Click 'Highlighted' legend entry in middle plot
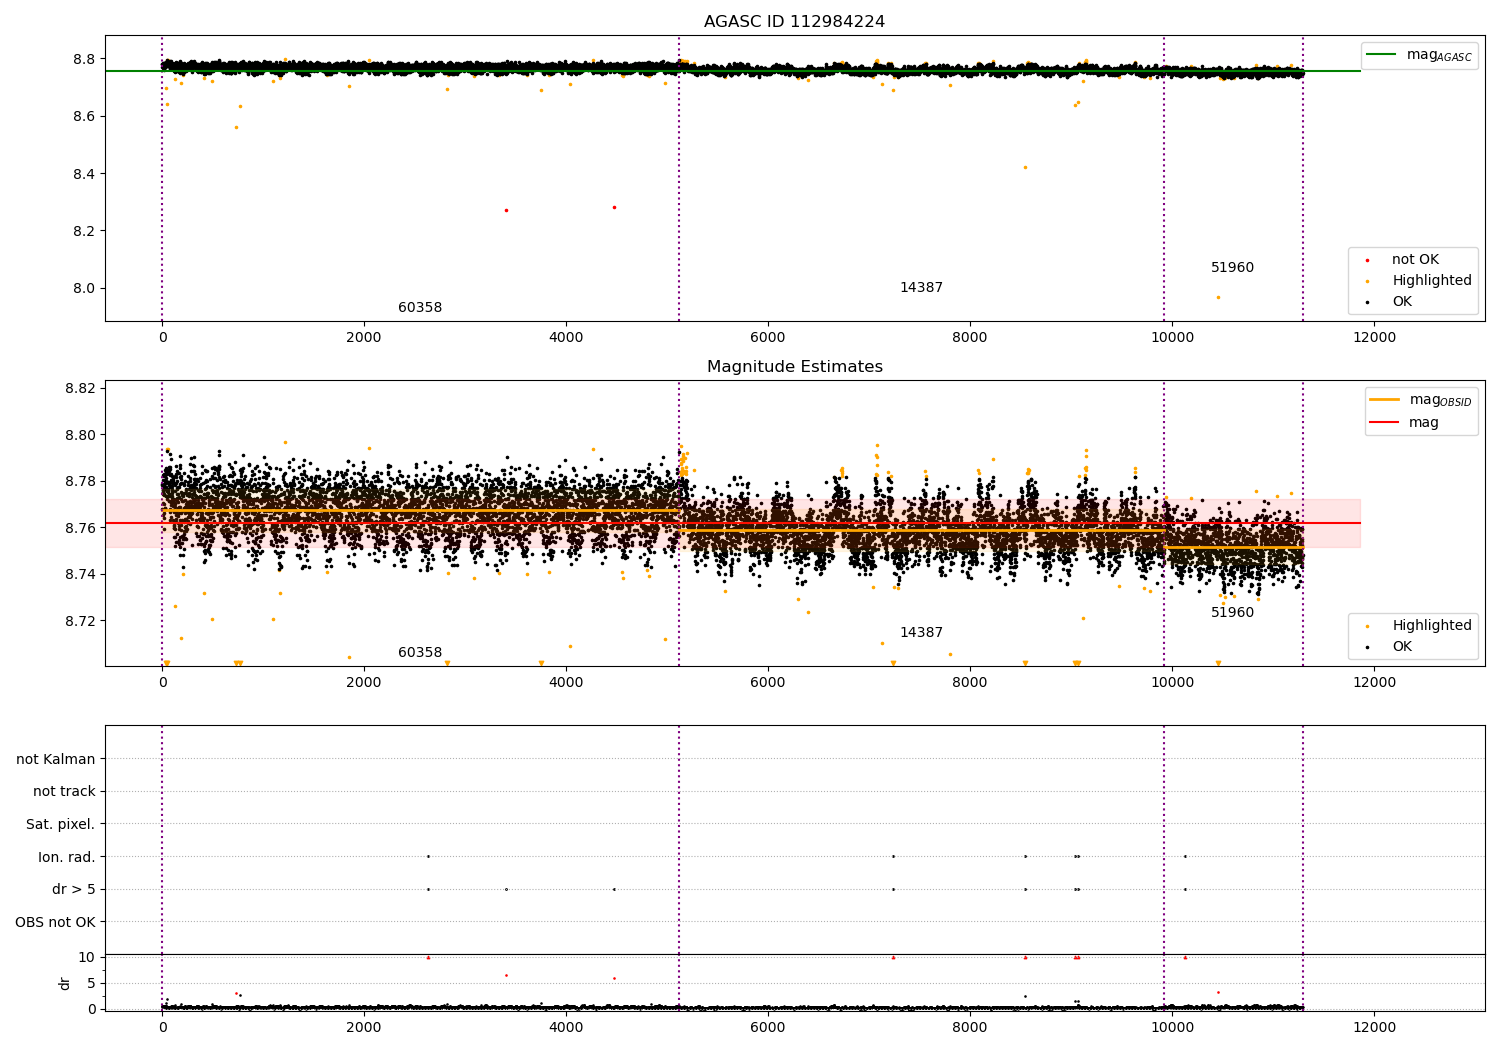 (x=1431, y=626)
